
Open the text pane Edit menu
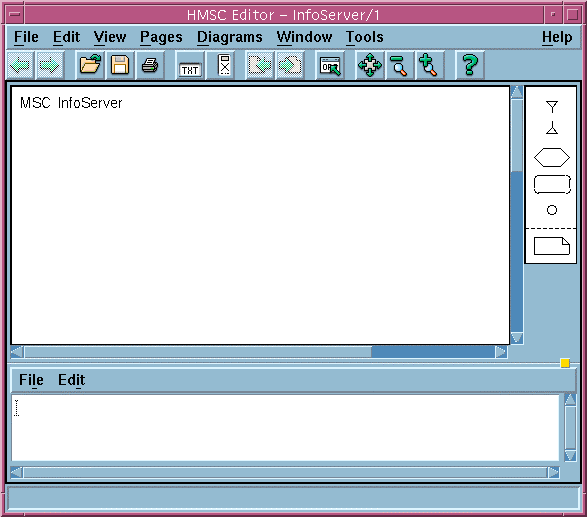[x=72, y=380]
